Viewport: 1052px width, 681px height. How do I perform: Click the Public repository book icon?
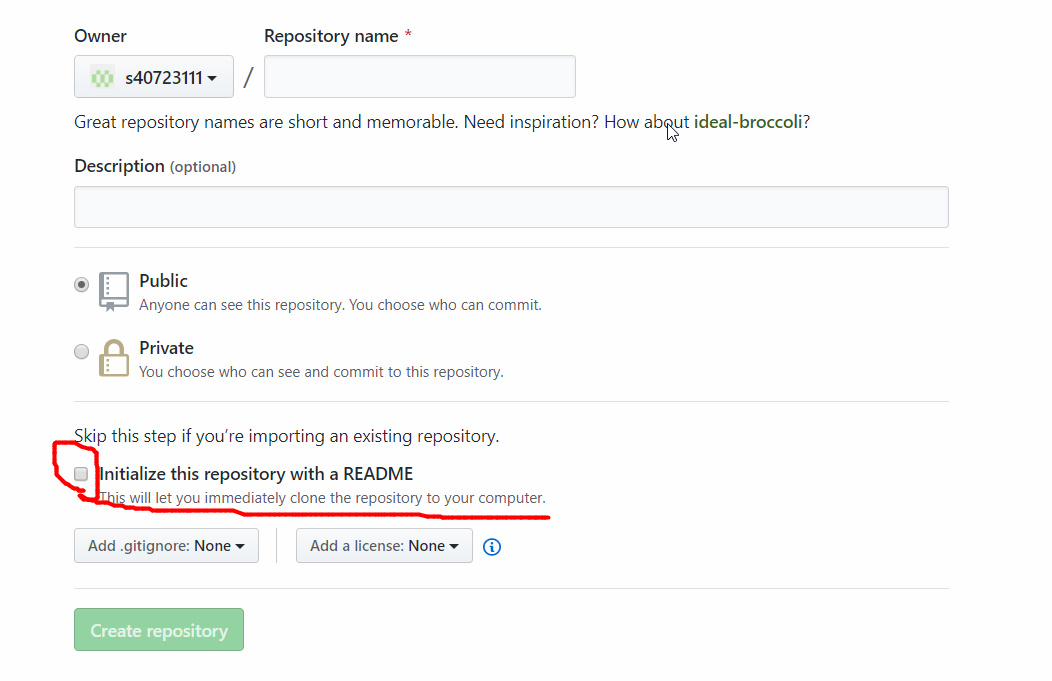pos(114,291)
